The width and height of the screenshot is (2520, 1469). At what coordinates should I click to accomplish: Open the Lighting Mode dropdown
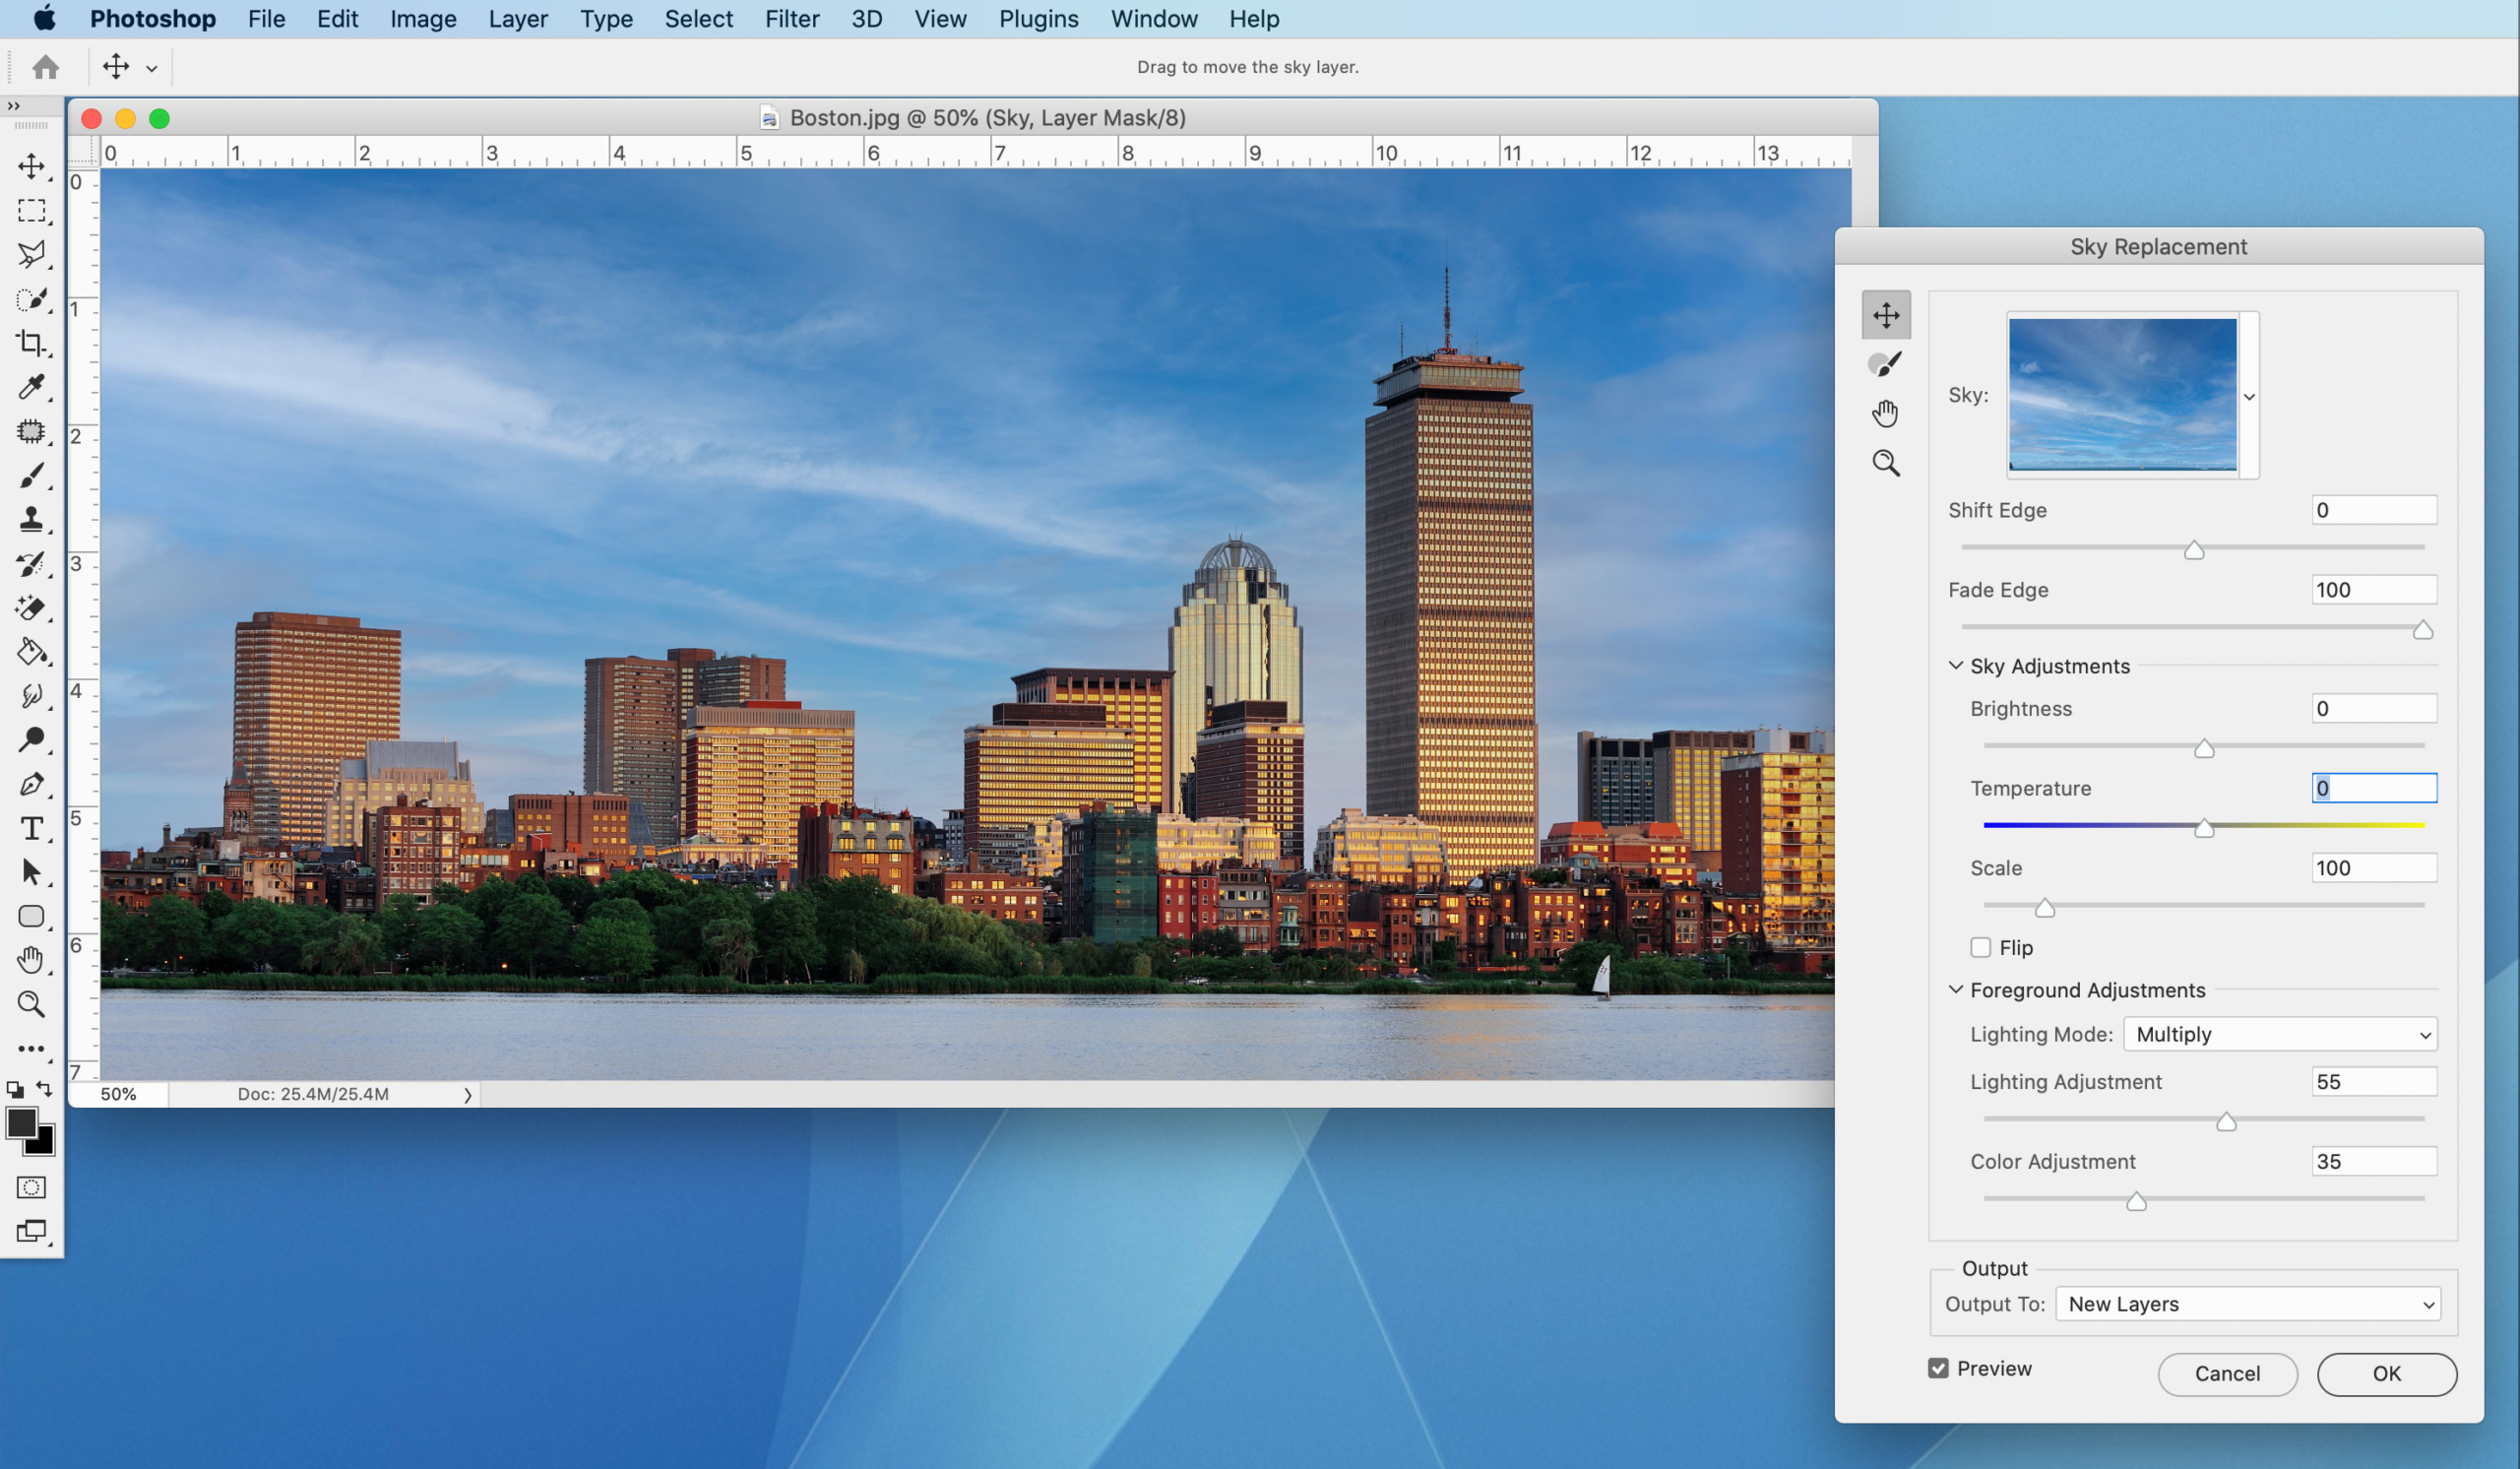click(x=2280, y=1034)
